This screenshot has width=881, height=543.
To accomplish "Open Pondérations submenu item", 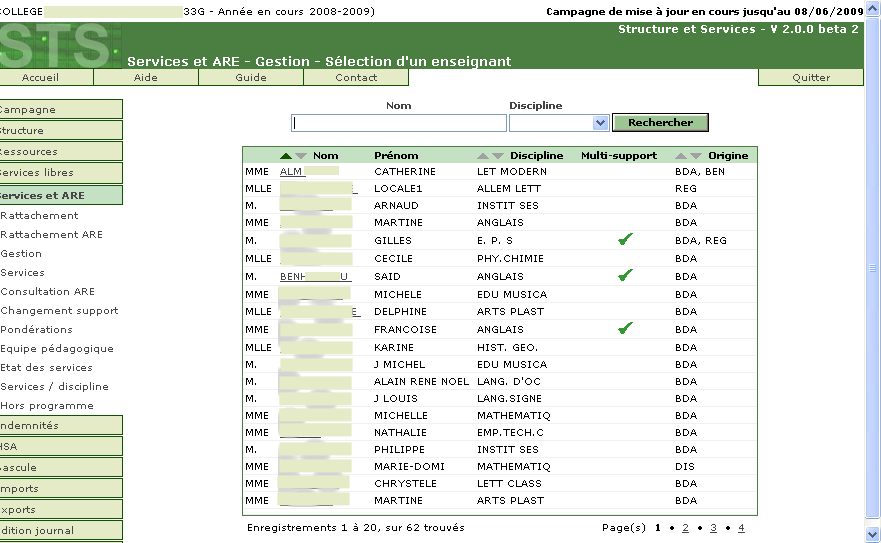I will 37,329.
